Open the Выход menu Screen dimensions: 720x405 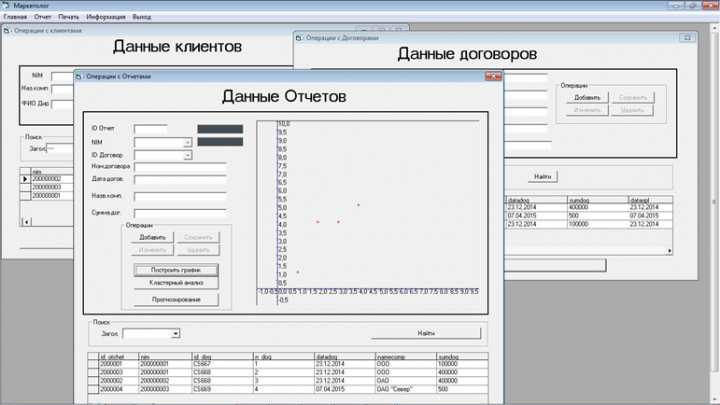click(x=141, y=17)
